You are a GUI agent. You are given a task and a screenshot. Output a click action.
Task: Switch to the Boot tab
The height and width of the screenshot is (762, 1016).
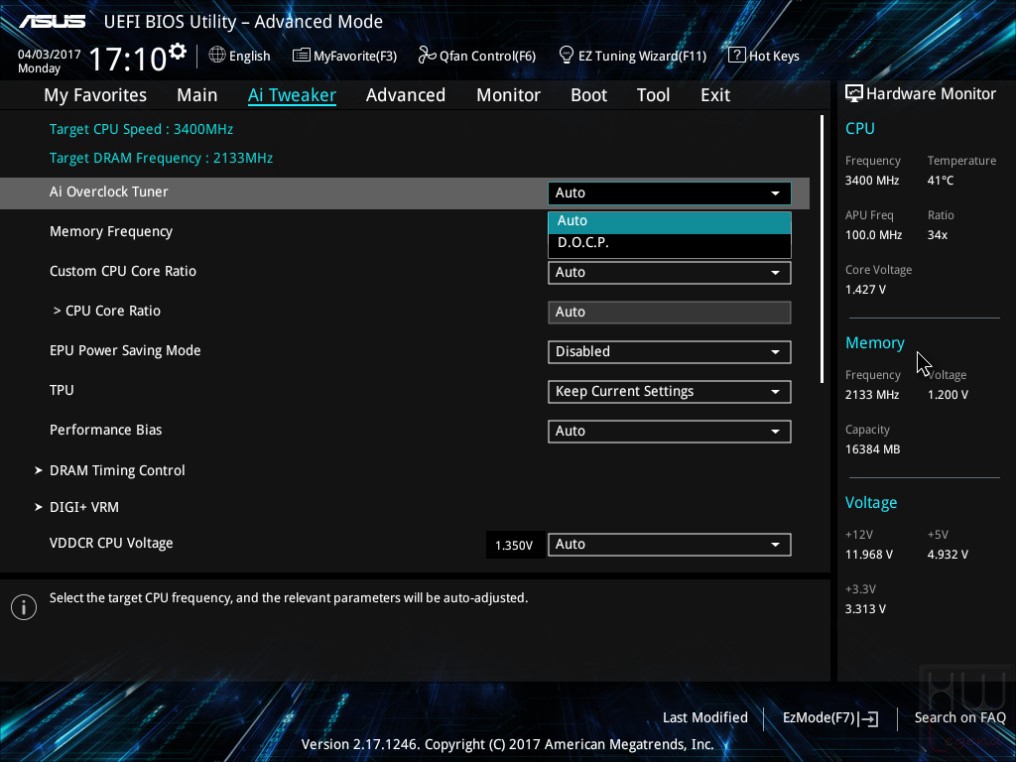point(588,95)
